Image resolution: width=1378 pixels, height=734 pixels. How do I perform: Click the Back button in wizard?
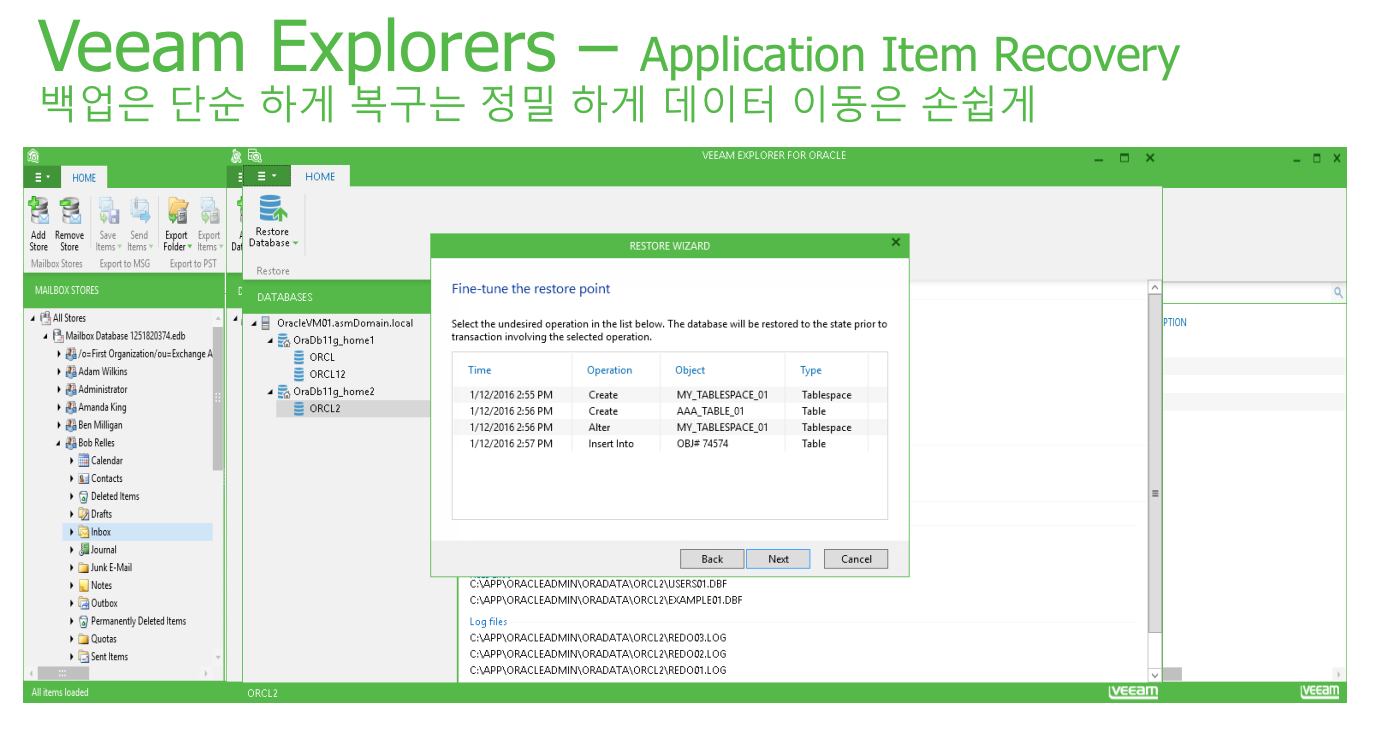tap(712, 559)
